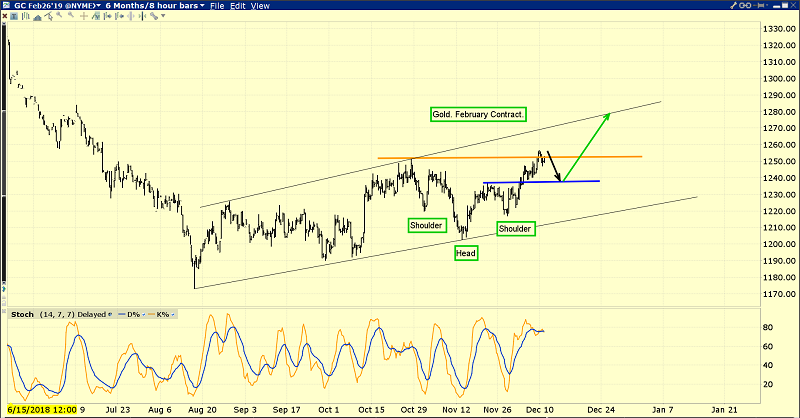Click the vertical line marker icon

tap(131, 16)
